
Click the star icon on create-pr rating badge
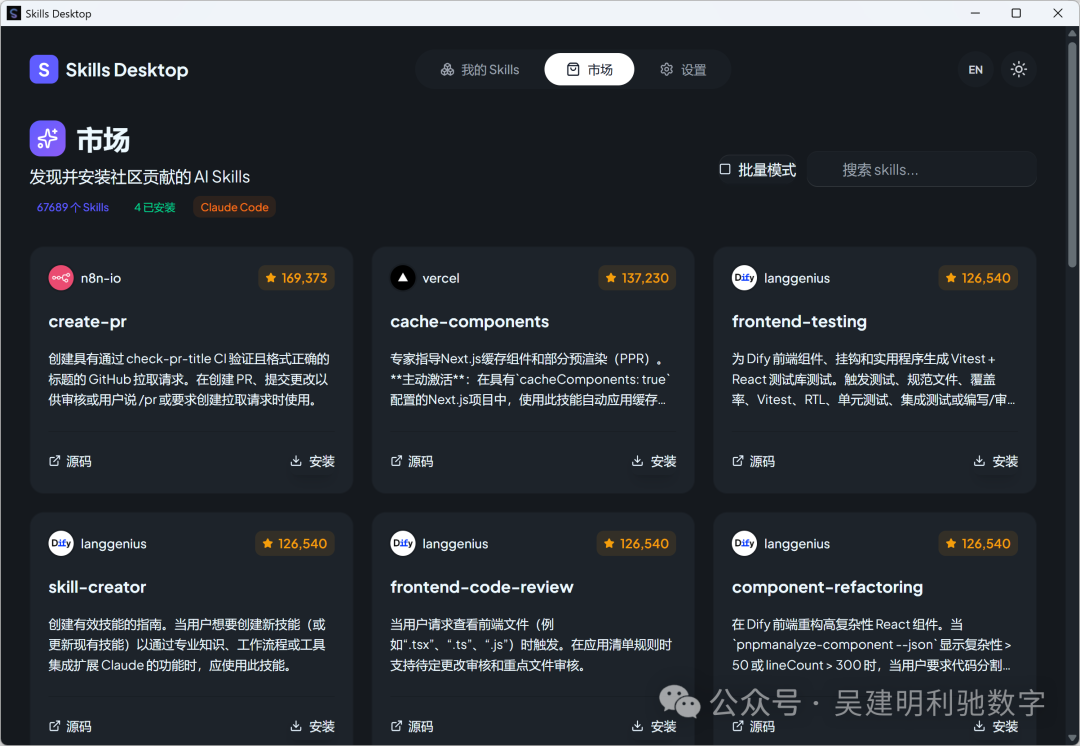click(269, 277)
